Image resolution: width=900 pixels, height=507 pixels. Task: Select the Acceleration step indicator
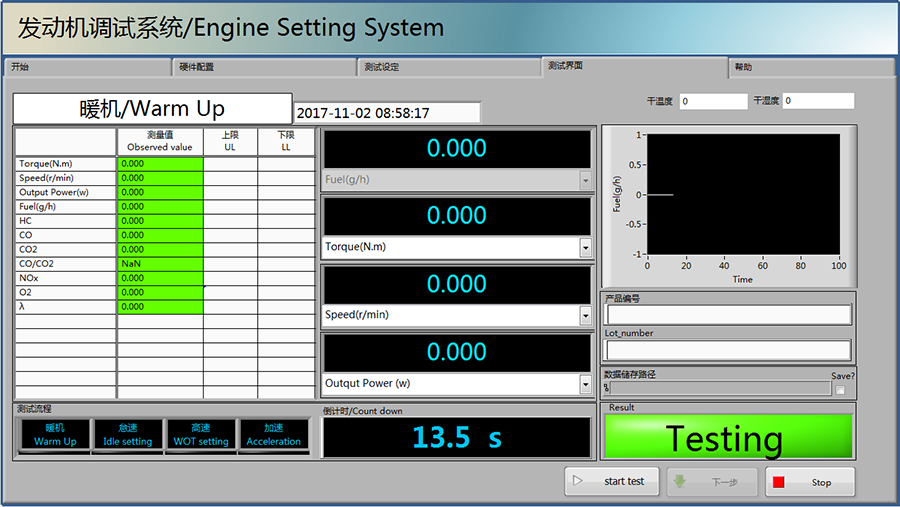pyautogui.click(x=273, y=434)
